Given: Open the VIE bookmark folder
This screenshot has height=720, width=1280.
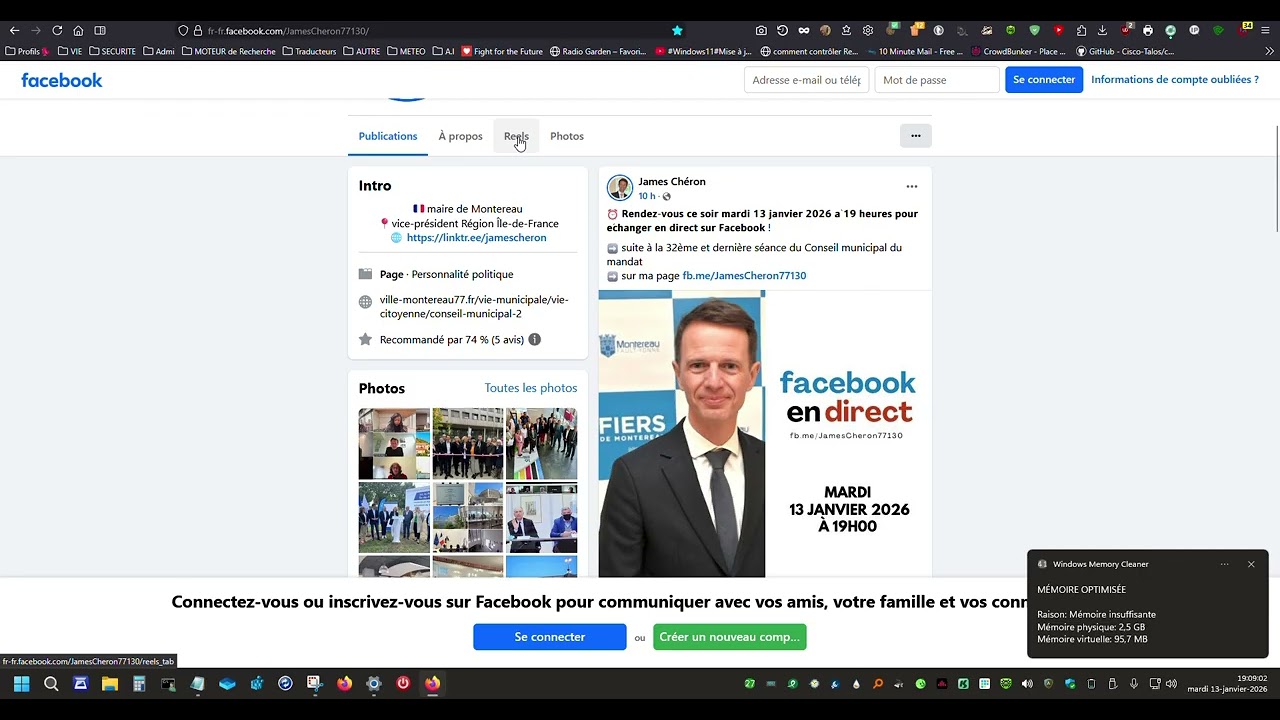Looking at the screenshot, I should point(70,51).
